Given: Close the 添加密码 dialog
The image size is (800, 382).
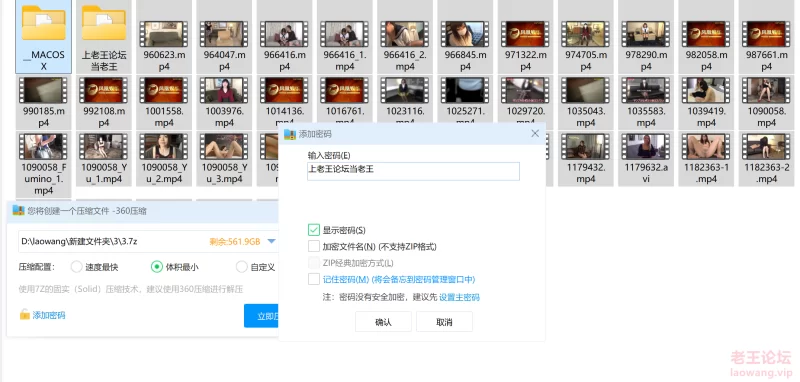Looking at the screenshot, I should 535,134.
